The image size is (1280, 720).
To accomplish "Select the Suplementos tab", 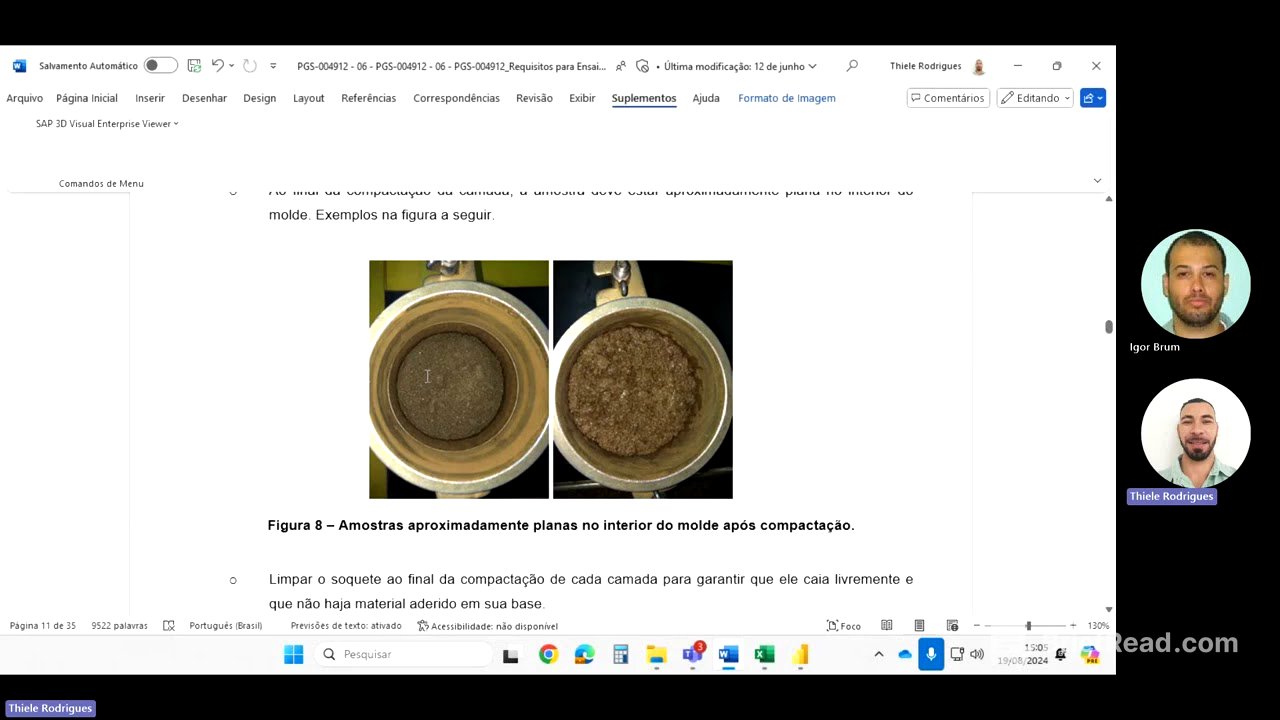I will pos(644,98).
